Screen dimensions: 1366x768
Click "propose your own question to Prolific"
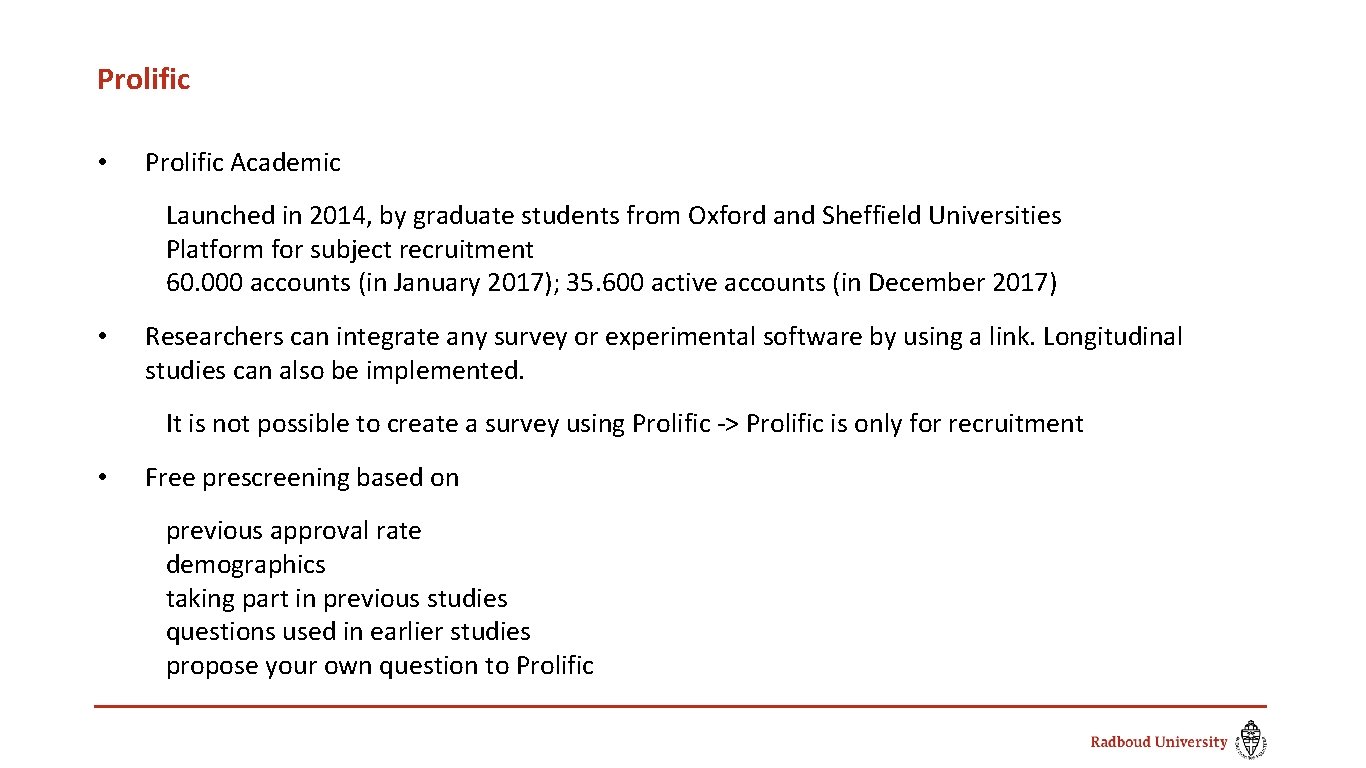[379, 666]
